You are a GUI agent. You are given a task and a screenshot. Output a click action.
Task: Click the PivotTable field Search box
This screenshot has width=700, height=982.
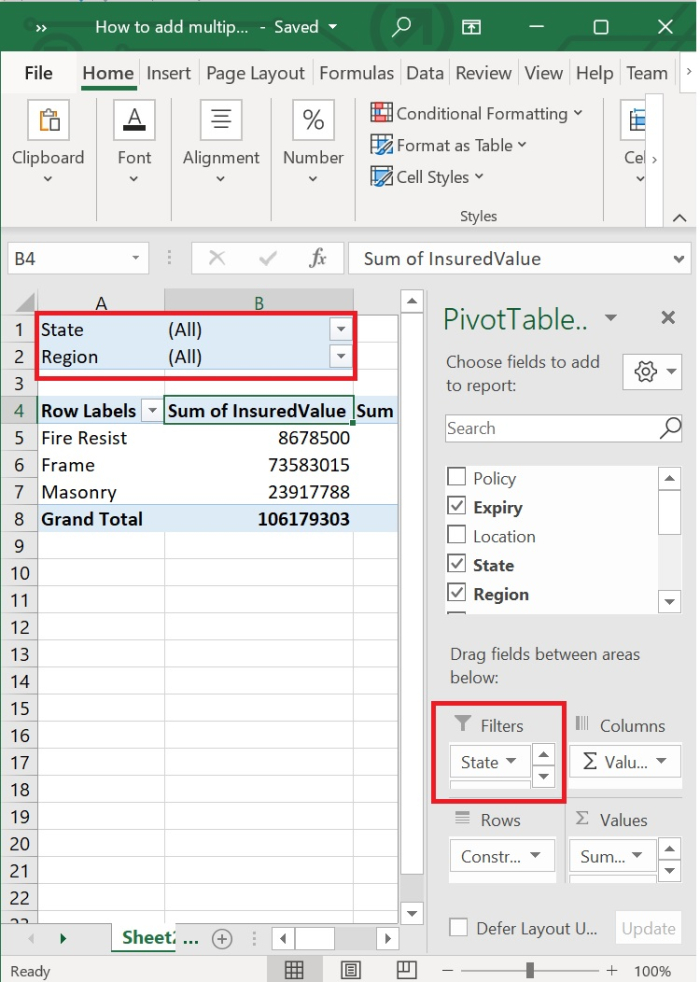pyautogui.click(x=552, y=428)
